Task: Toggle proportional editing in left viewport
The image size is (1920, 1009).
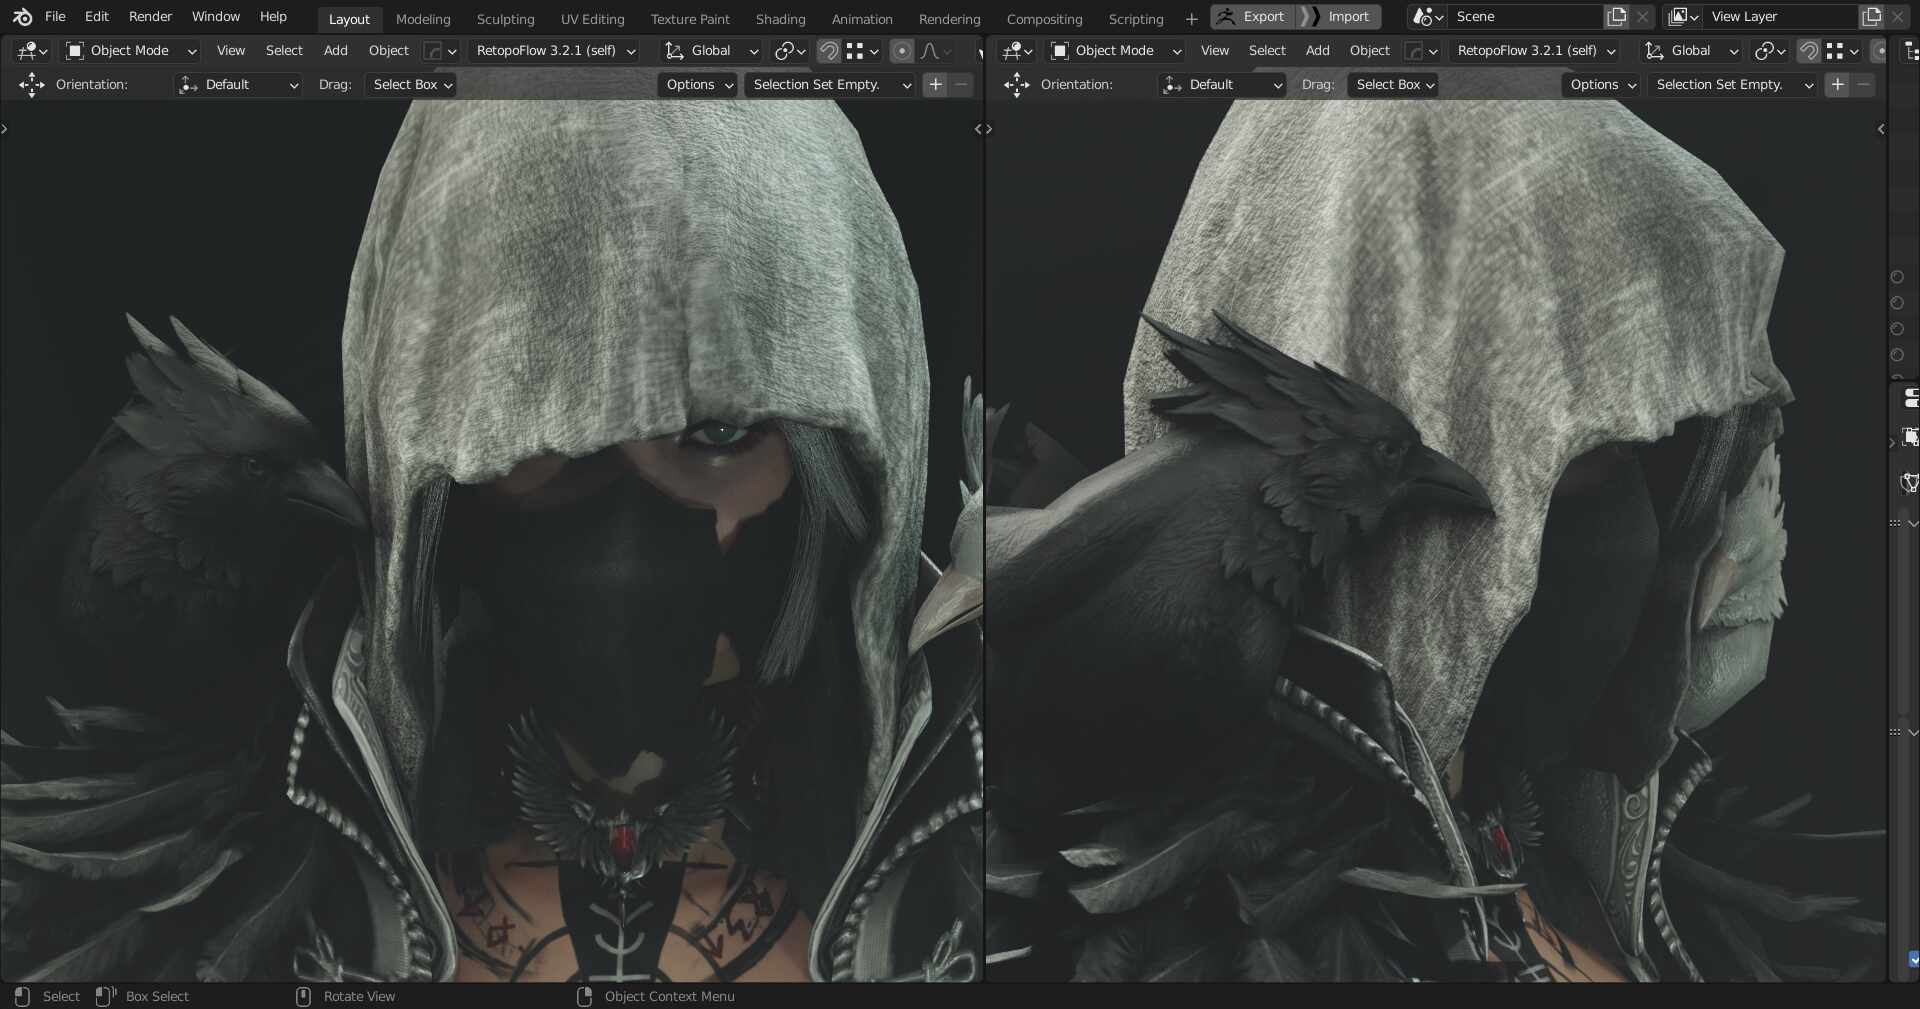Action: coord(902,51)
